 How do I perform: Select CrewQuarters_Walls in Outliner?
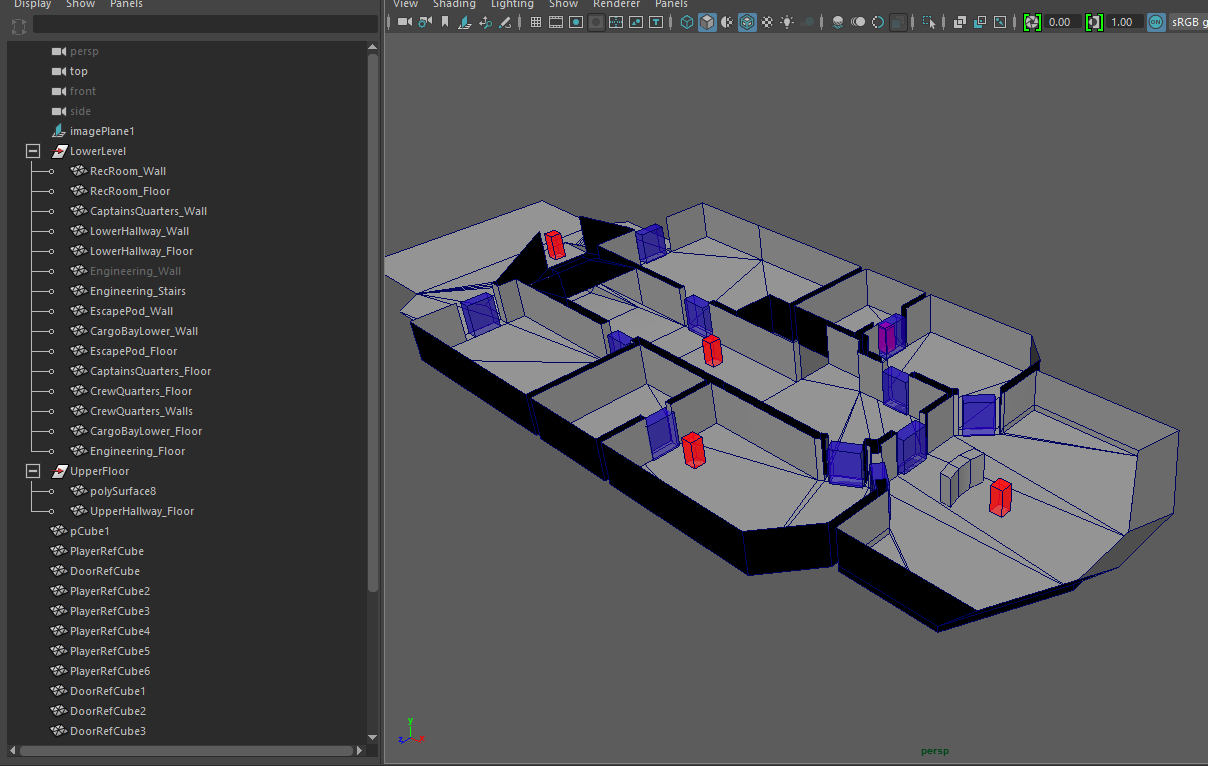141,411
